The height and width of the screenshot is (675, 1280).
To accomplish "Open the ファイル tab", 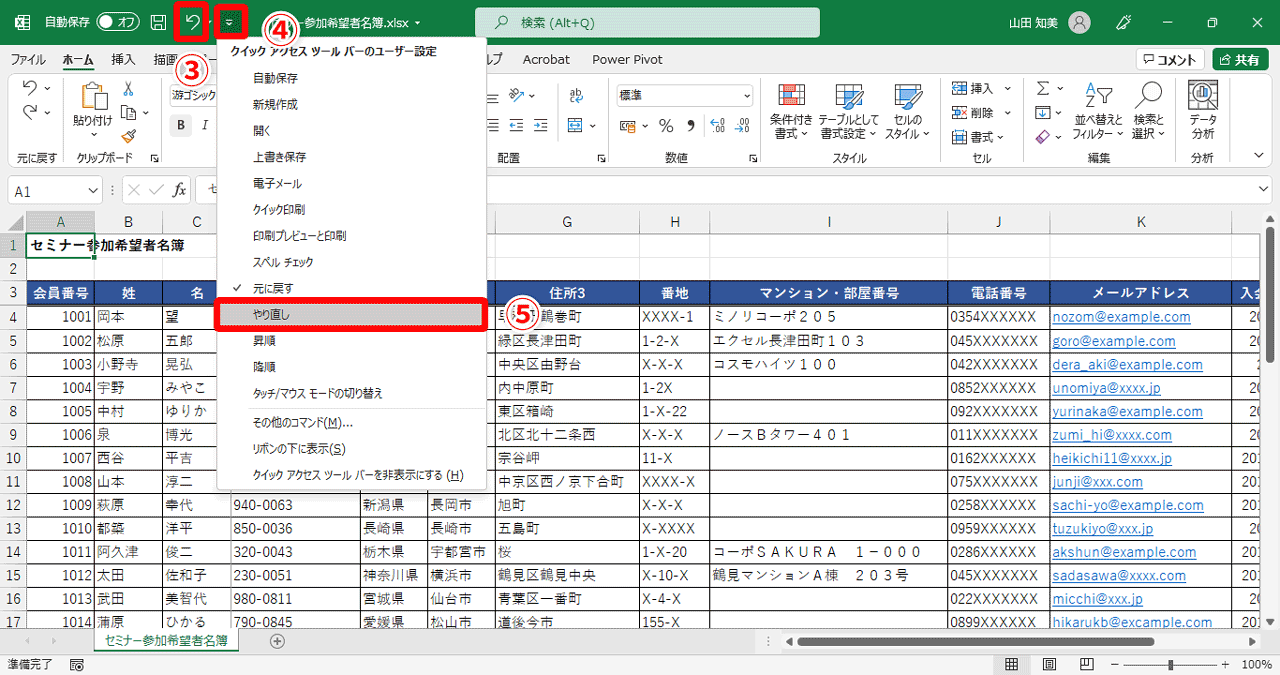I will [x=28, y=60].
